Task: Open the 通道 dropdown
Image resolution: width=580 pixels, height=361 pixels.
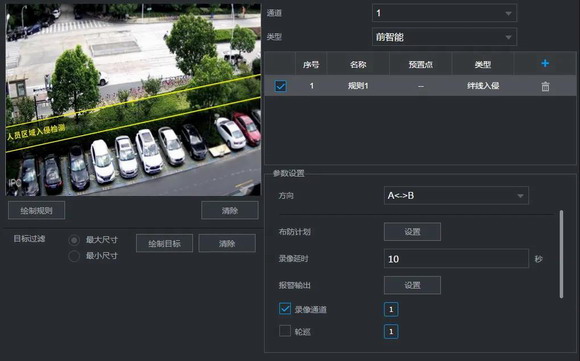Action: (x=444, y=13)
